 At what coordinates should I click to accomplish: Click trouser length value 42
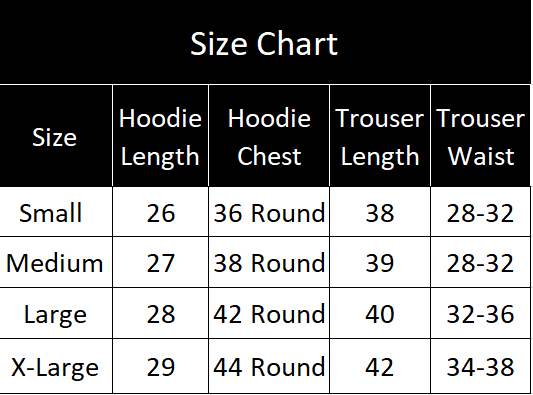click(x=380, y=366)
